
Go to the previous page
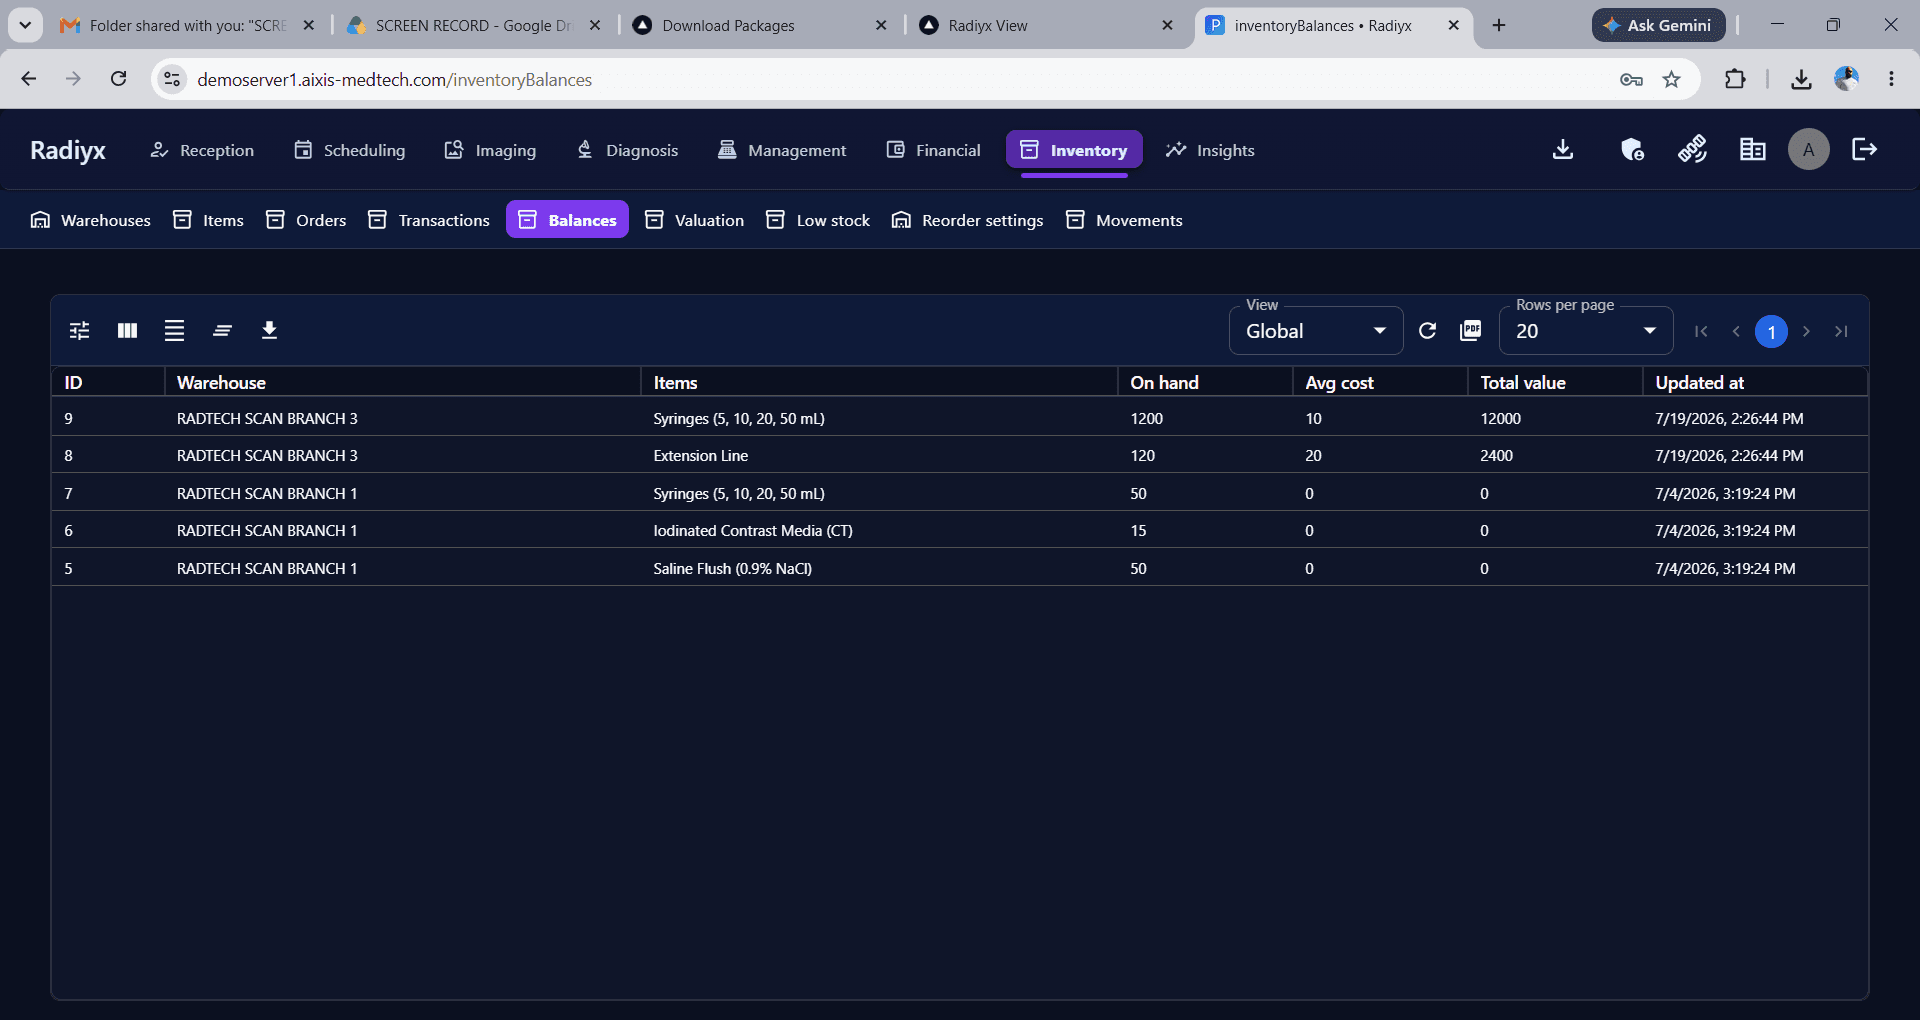(1736, 331)
